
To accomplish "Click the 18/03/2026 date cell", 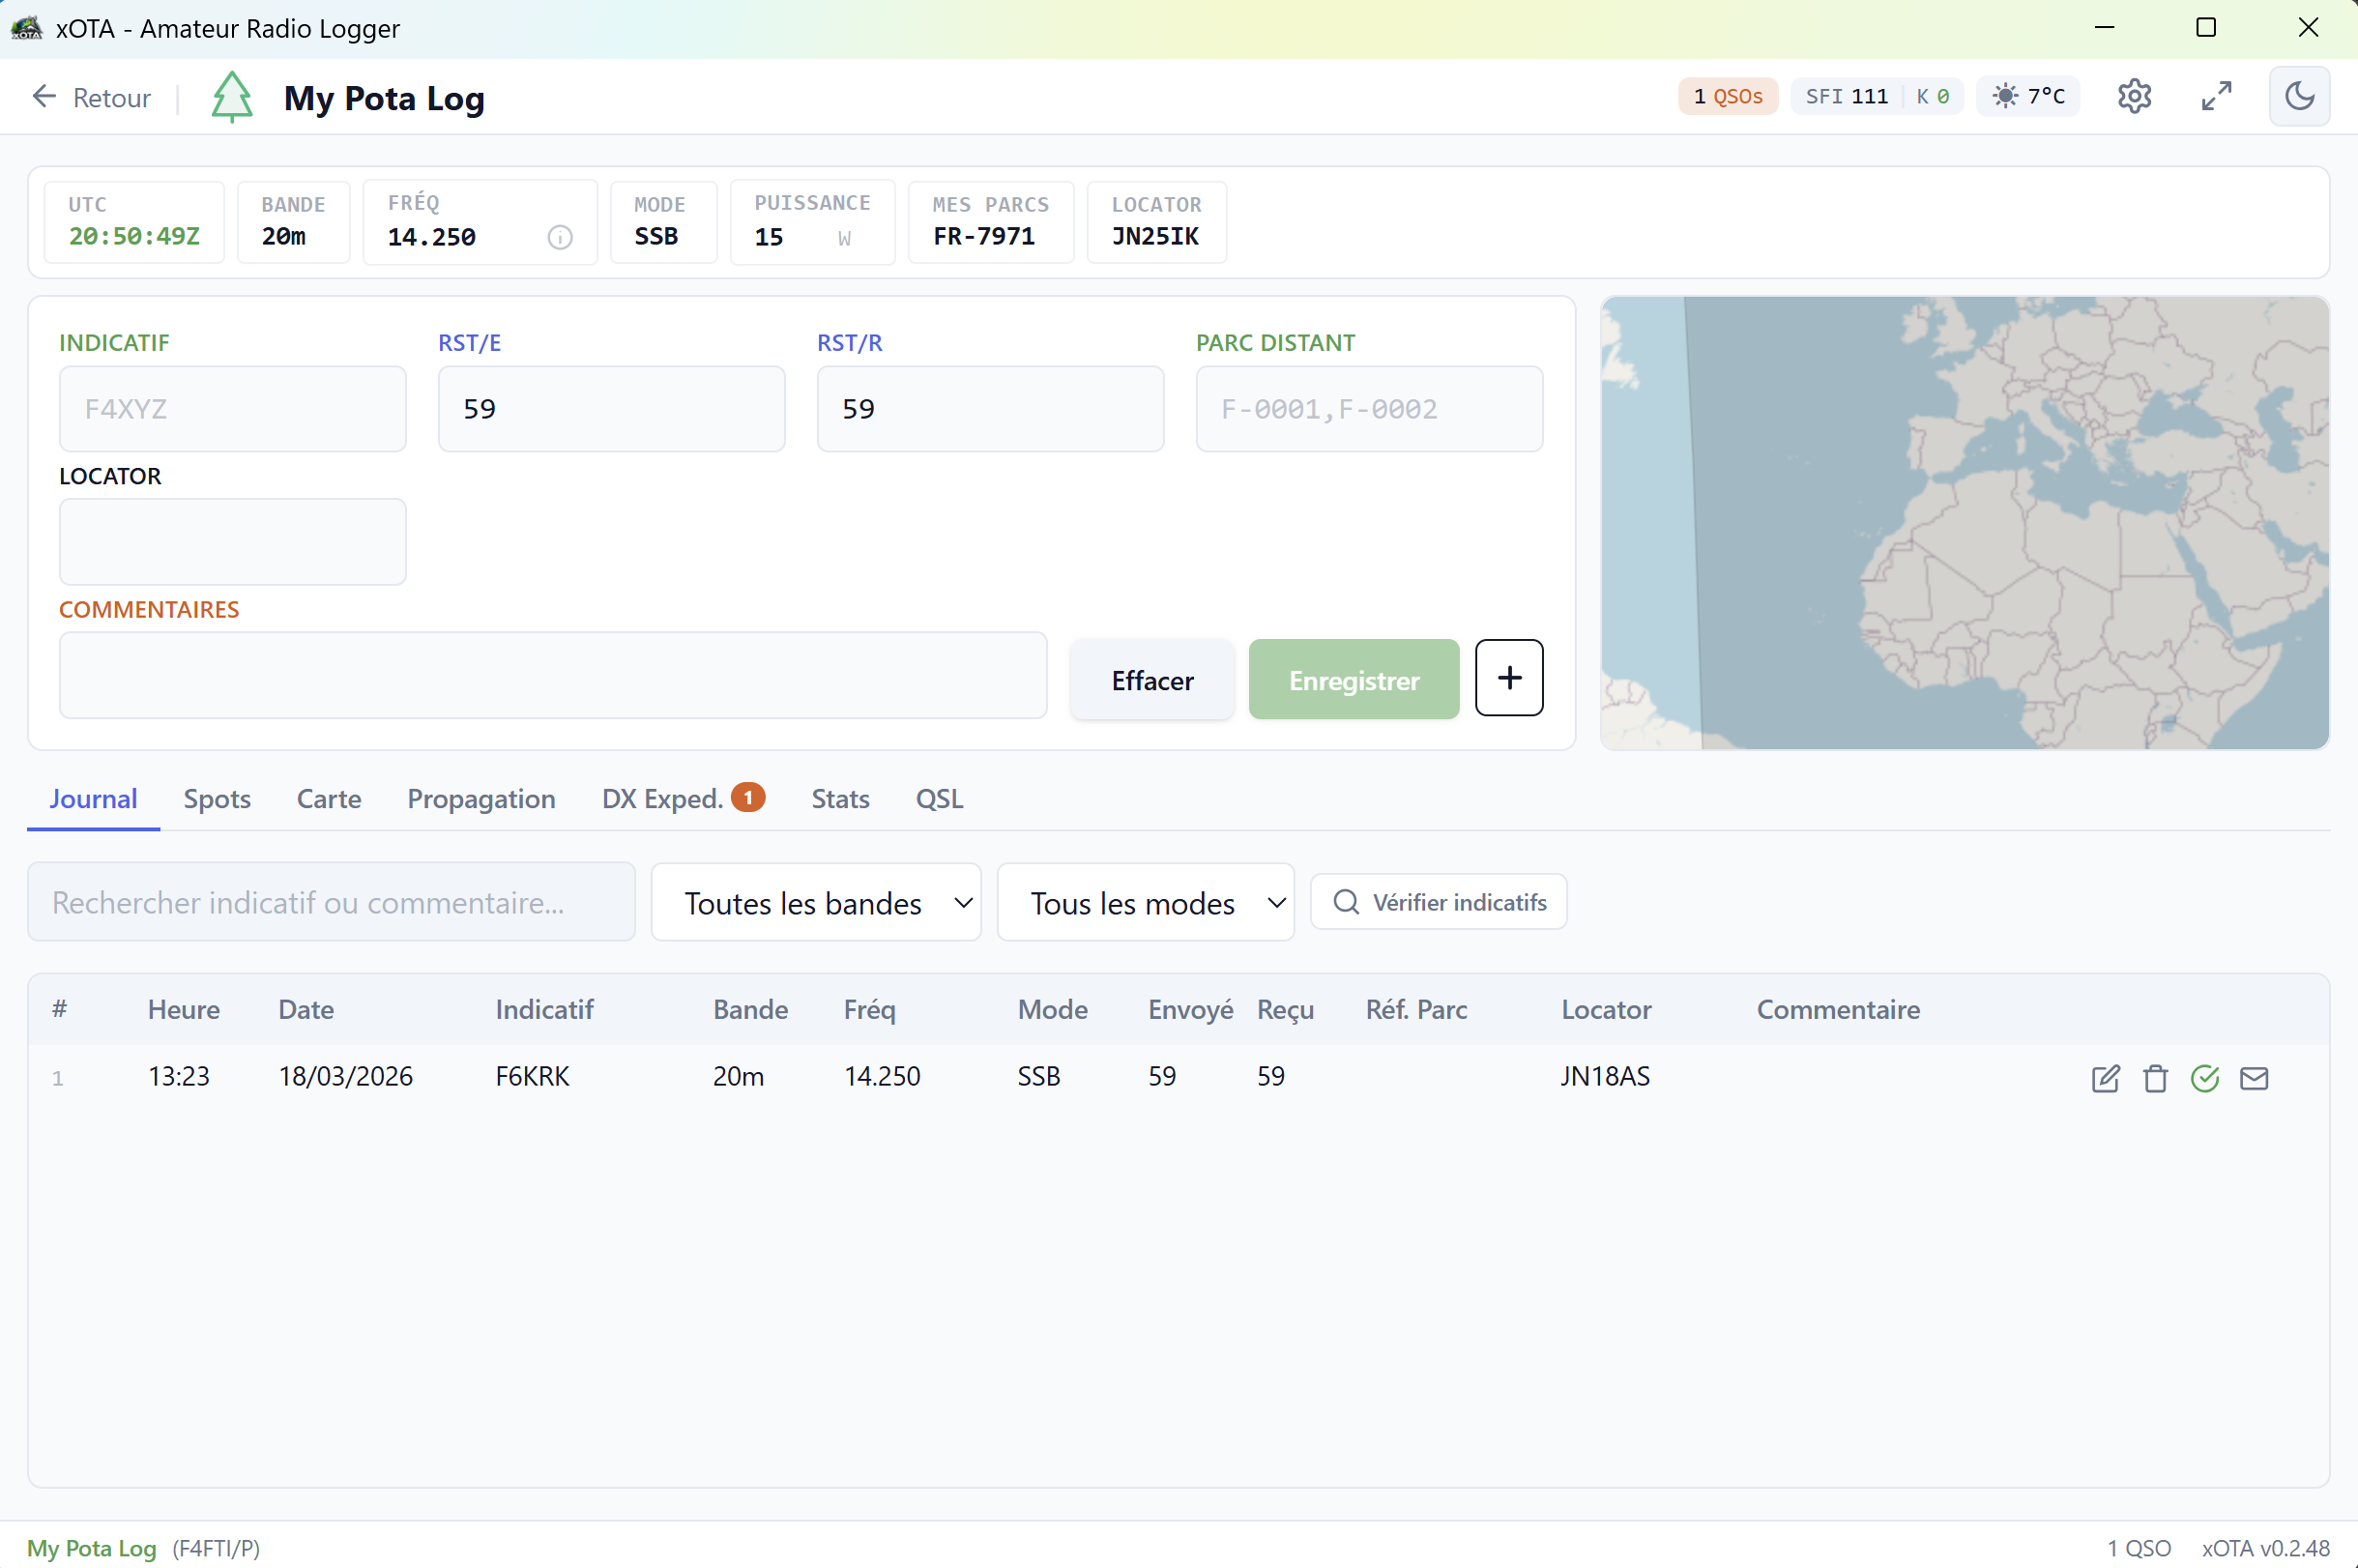I will click(x=346, y=1077).
